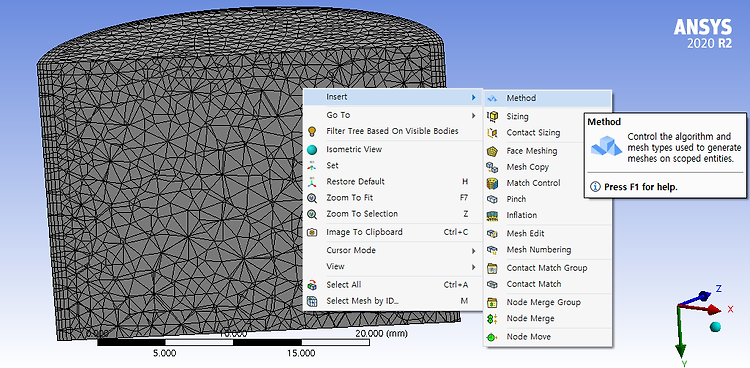
Task: Click the Zoom To Fit magnifier icon
Action: pyautogui.click(x=312, y=198)
